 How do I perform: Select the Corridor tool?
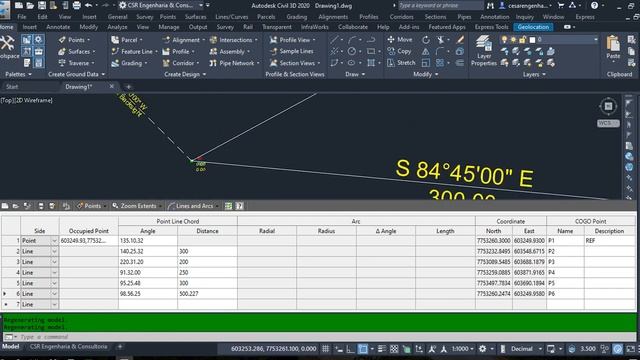pos(181,63)
